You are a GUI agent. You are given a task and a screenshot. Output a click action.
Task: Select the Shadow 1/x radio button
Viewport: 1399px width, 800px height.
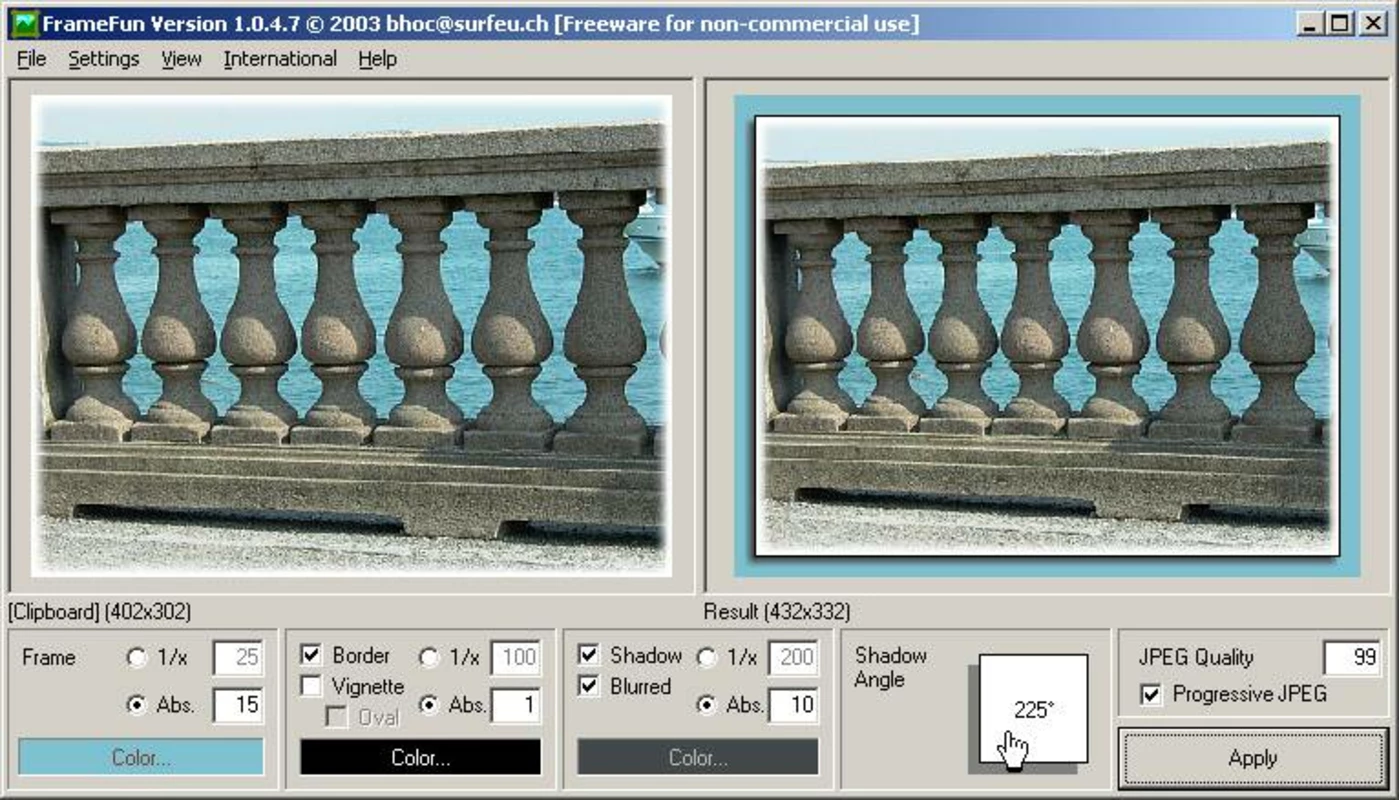pyautogui.click(x=707, y=657)
